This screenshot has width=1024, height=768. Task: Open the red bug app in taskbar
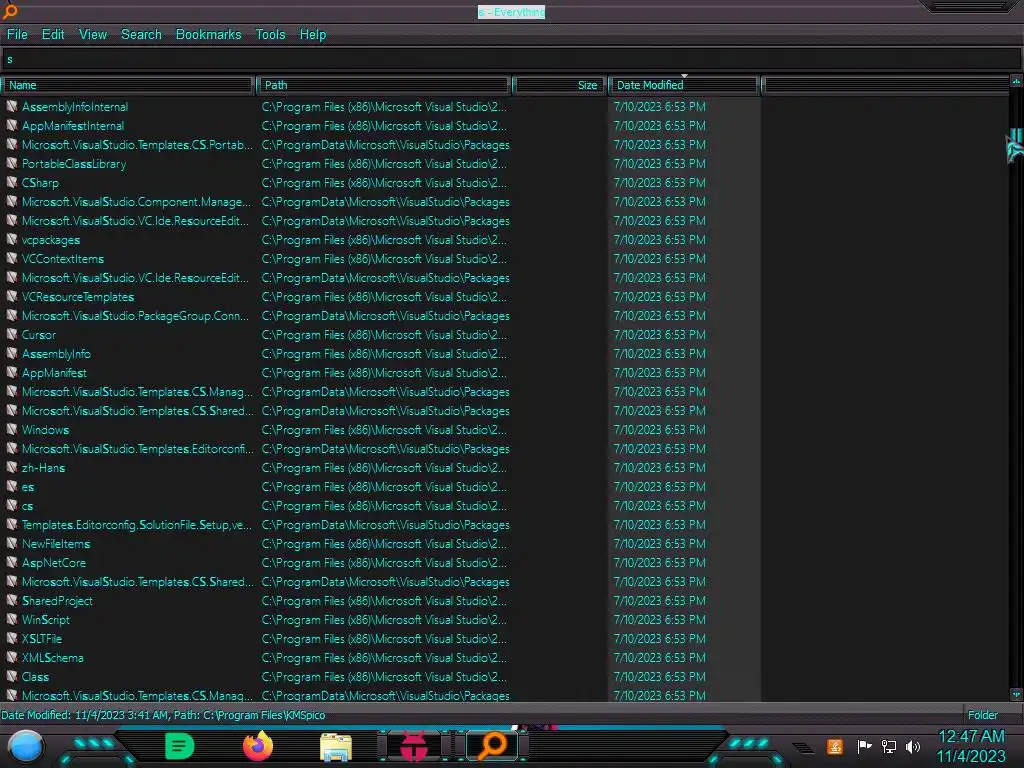pos(414,746)
